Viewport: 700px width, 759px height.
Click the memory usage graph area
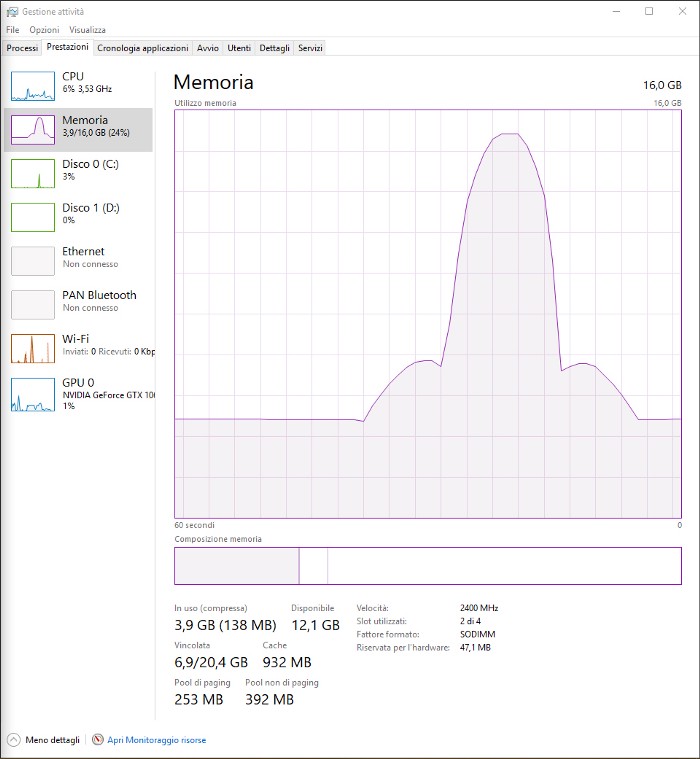tap(428, 314)
